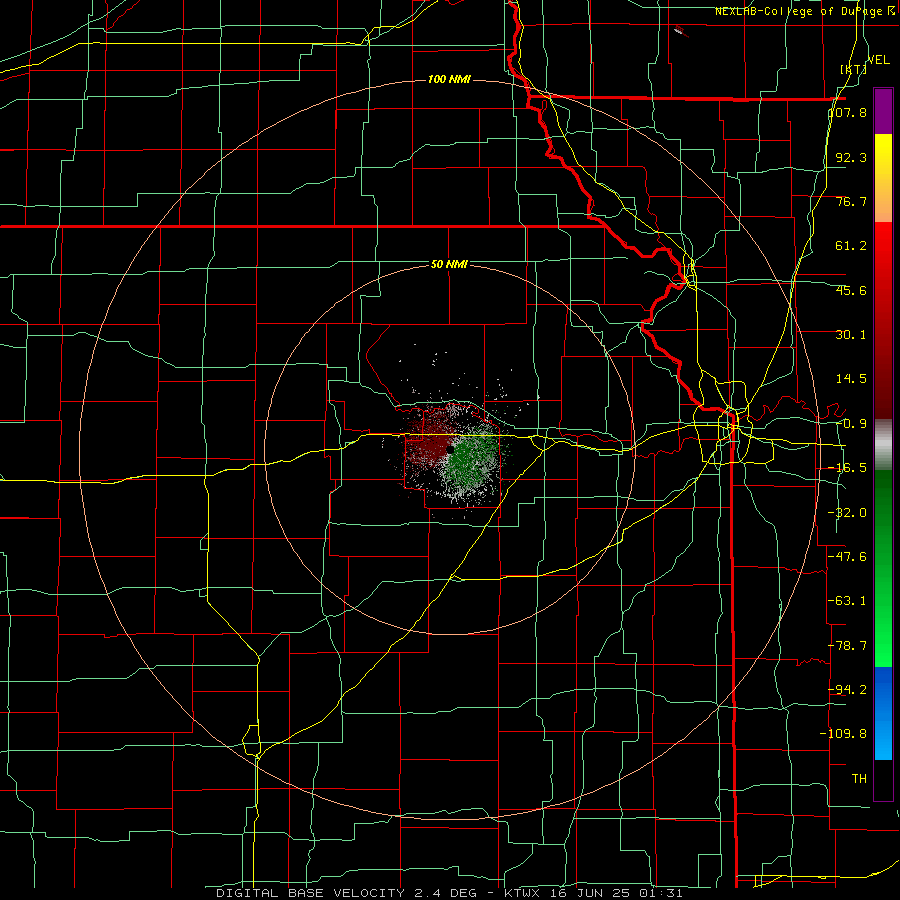Click the 107.8 value on velocity scale
This screenshot has height=900, width=900.
click(x=848, y=112)
